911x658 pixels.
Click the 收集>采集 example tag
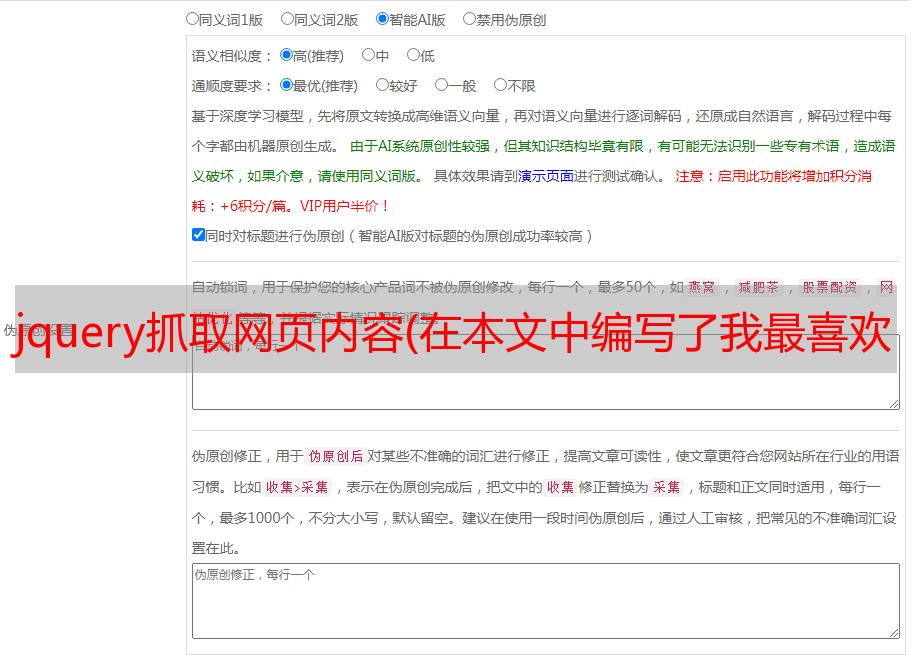click(297, 487)
